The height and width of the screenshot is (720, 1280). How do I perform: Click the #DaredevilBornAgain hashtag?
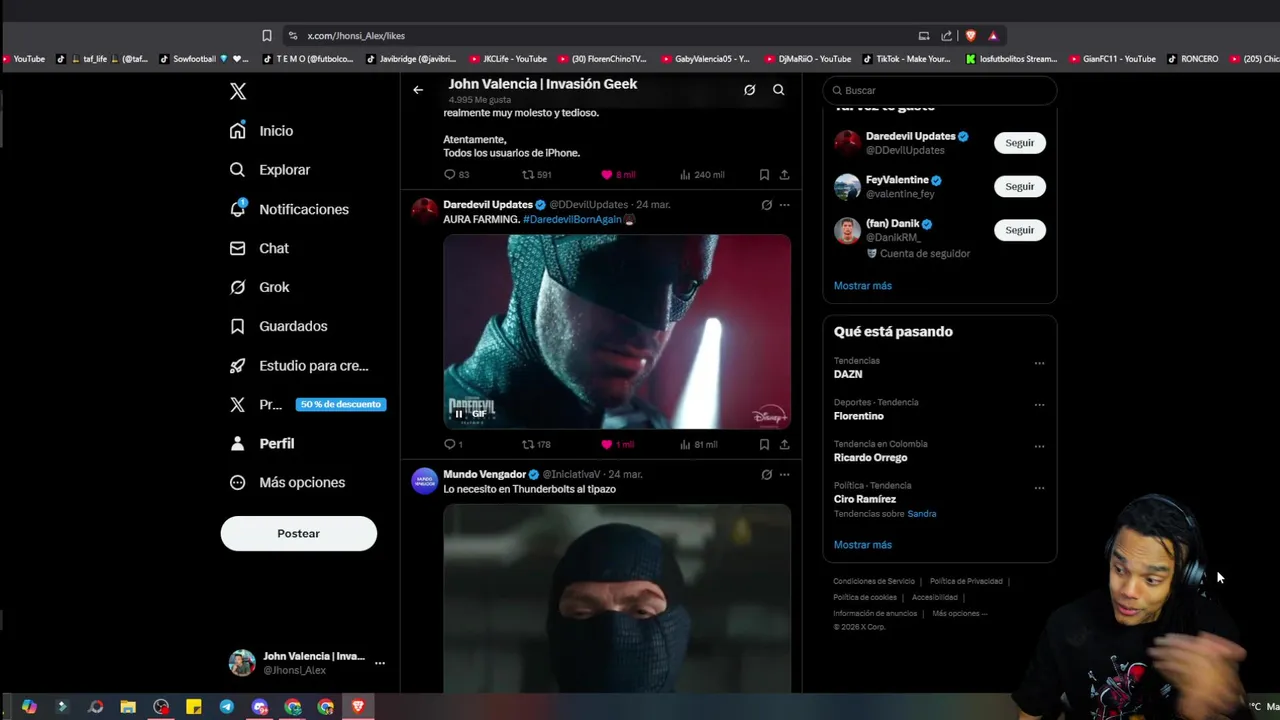pos(572,219)
